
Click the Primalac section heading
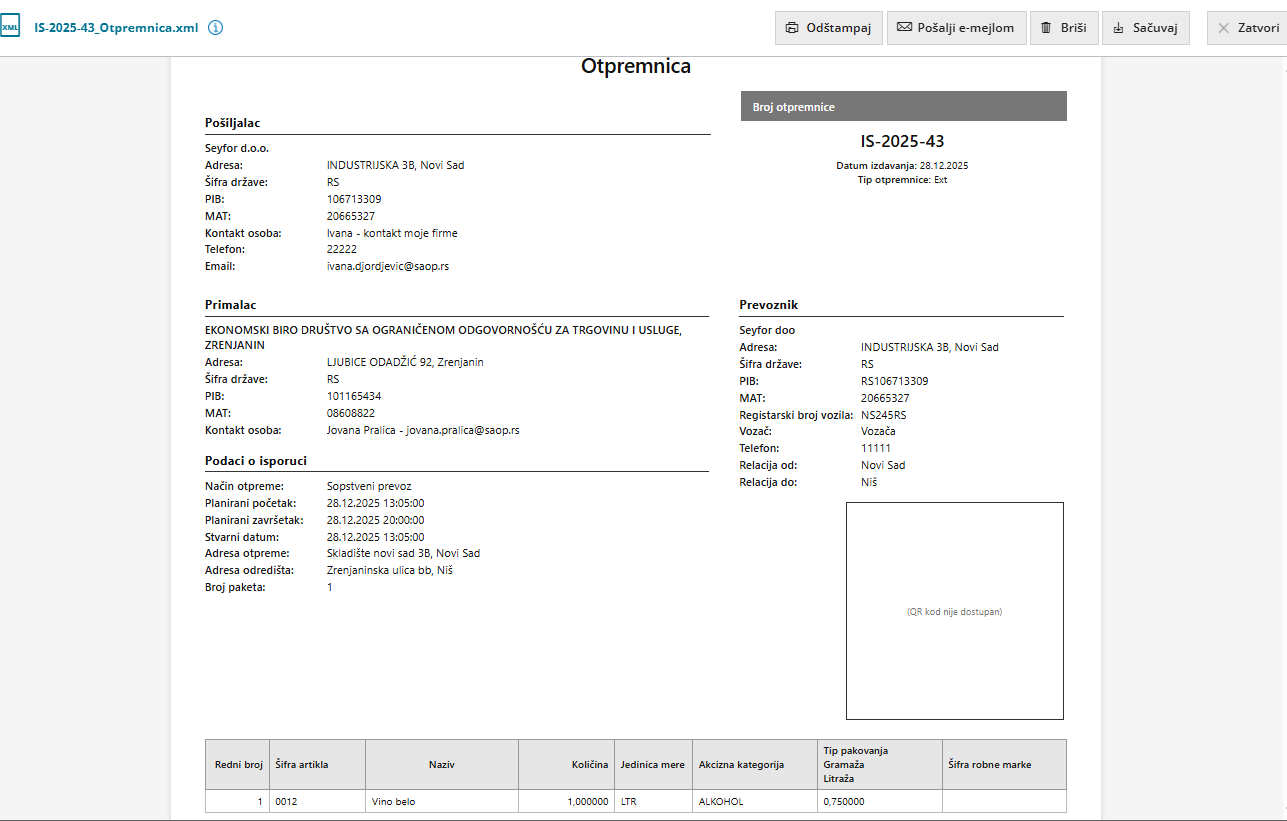tap(232, 304)
